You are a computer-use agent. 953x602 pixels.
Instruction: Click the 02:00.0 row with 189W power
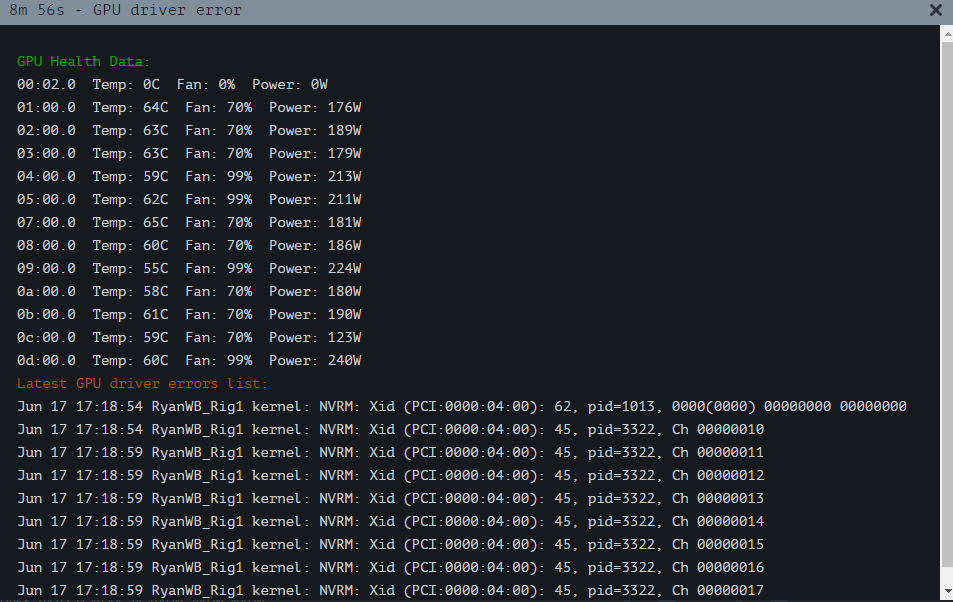tap(189, 131)
